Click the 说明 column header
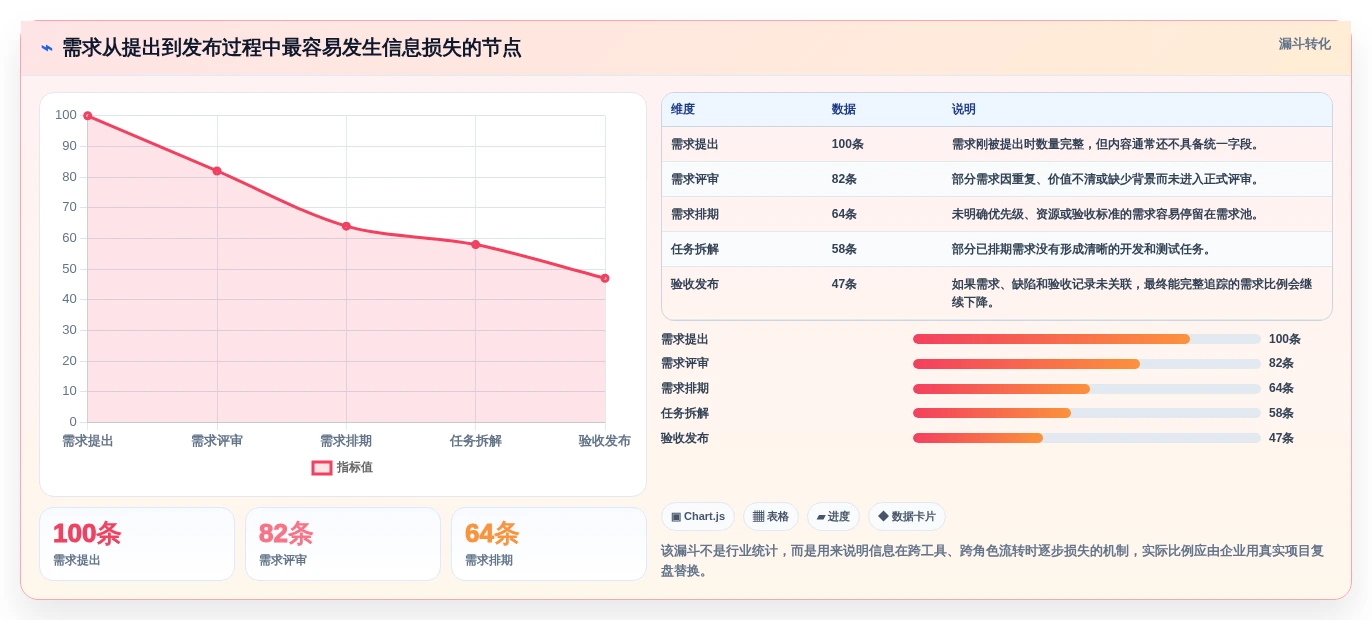The height and width of the screenshot is (620, 1372). coord(964,109)
